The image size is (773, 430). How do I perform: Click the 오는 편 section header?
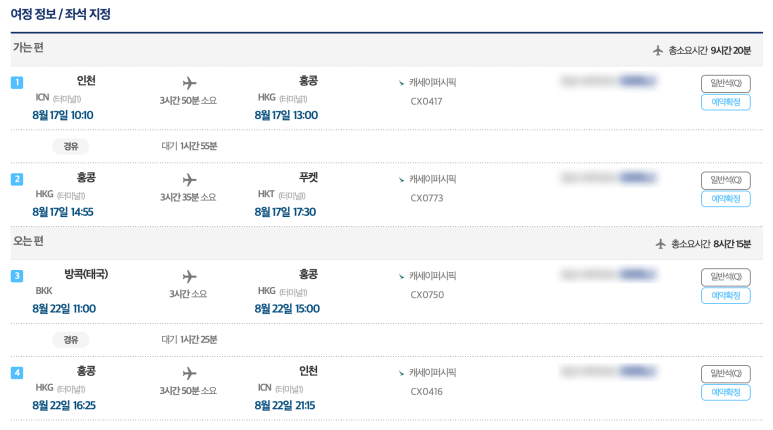28,241
